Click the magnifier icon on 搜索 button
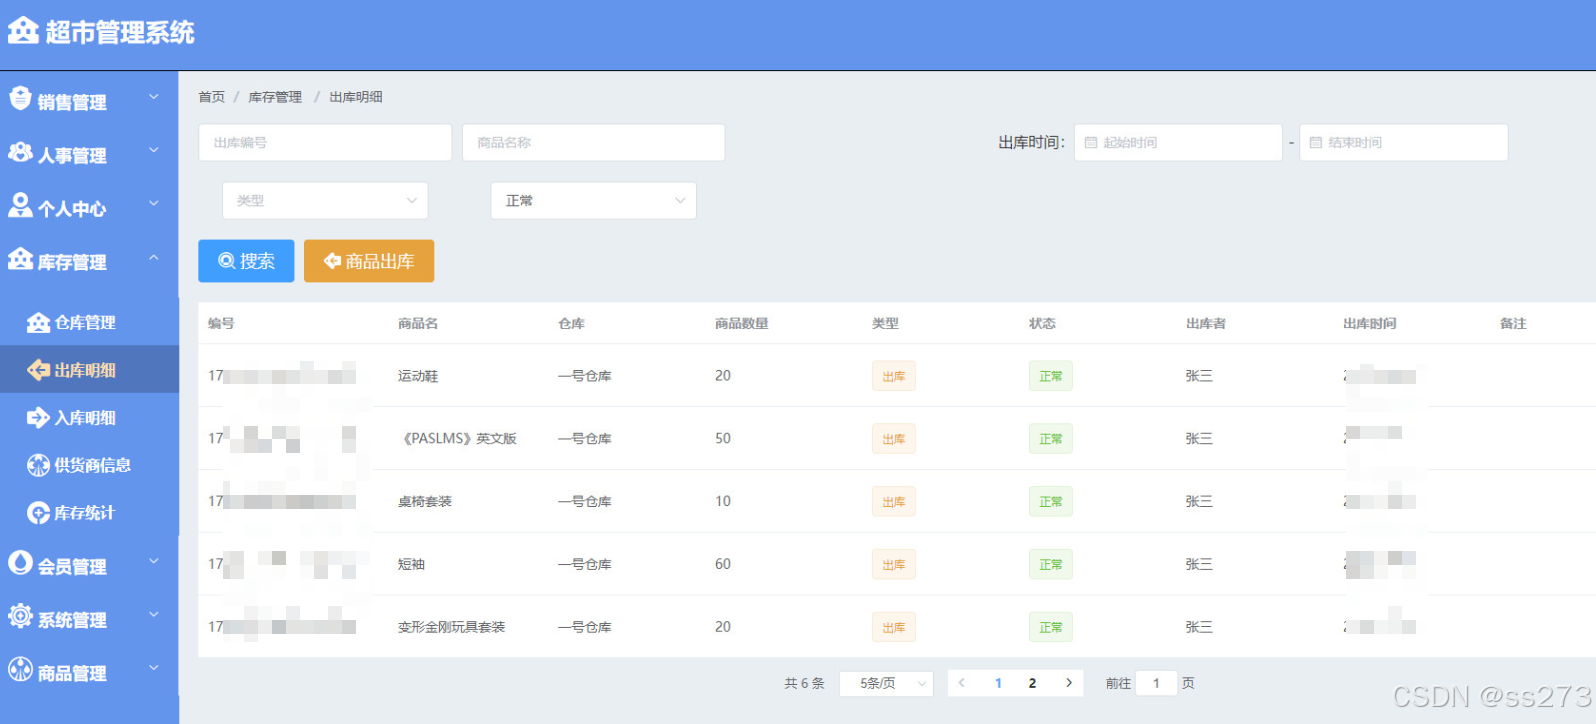This screenshot has height=724, width=1596. [x=227, y=261]
